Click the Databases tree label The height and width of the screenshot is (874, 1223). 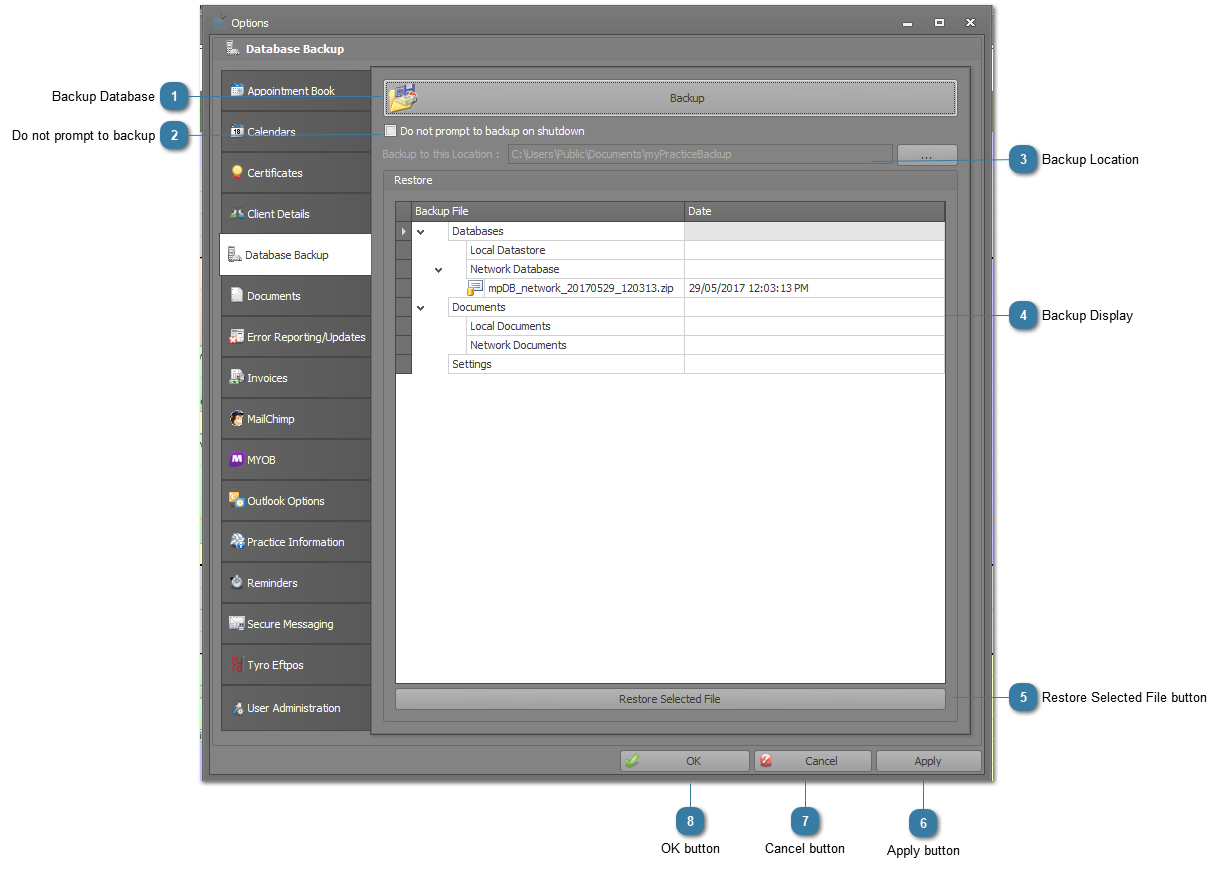click(477, 232)
